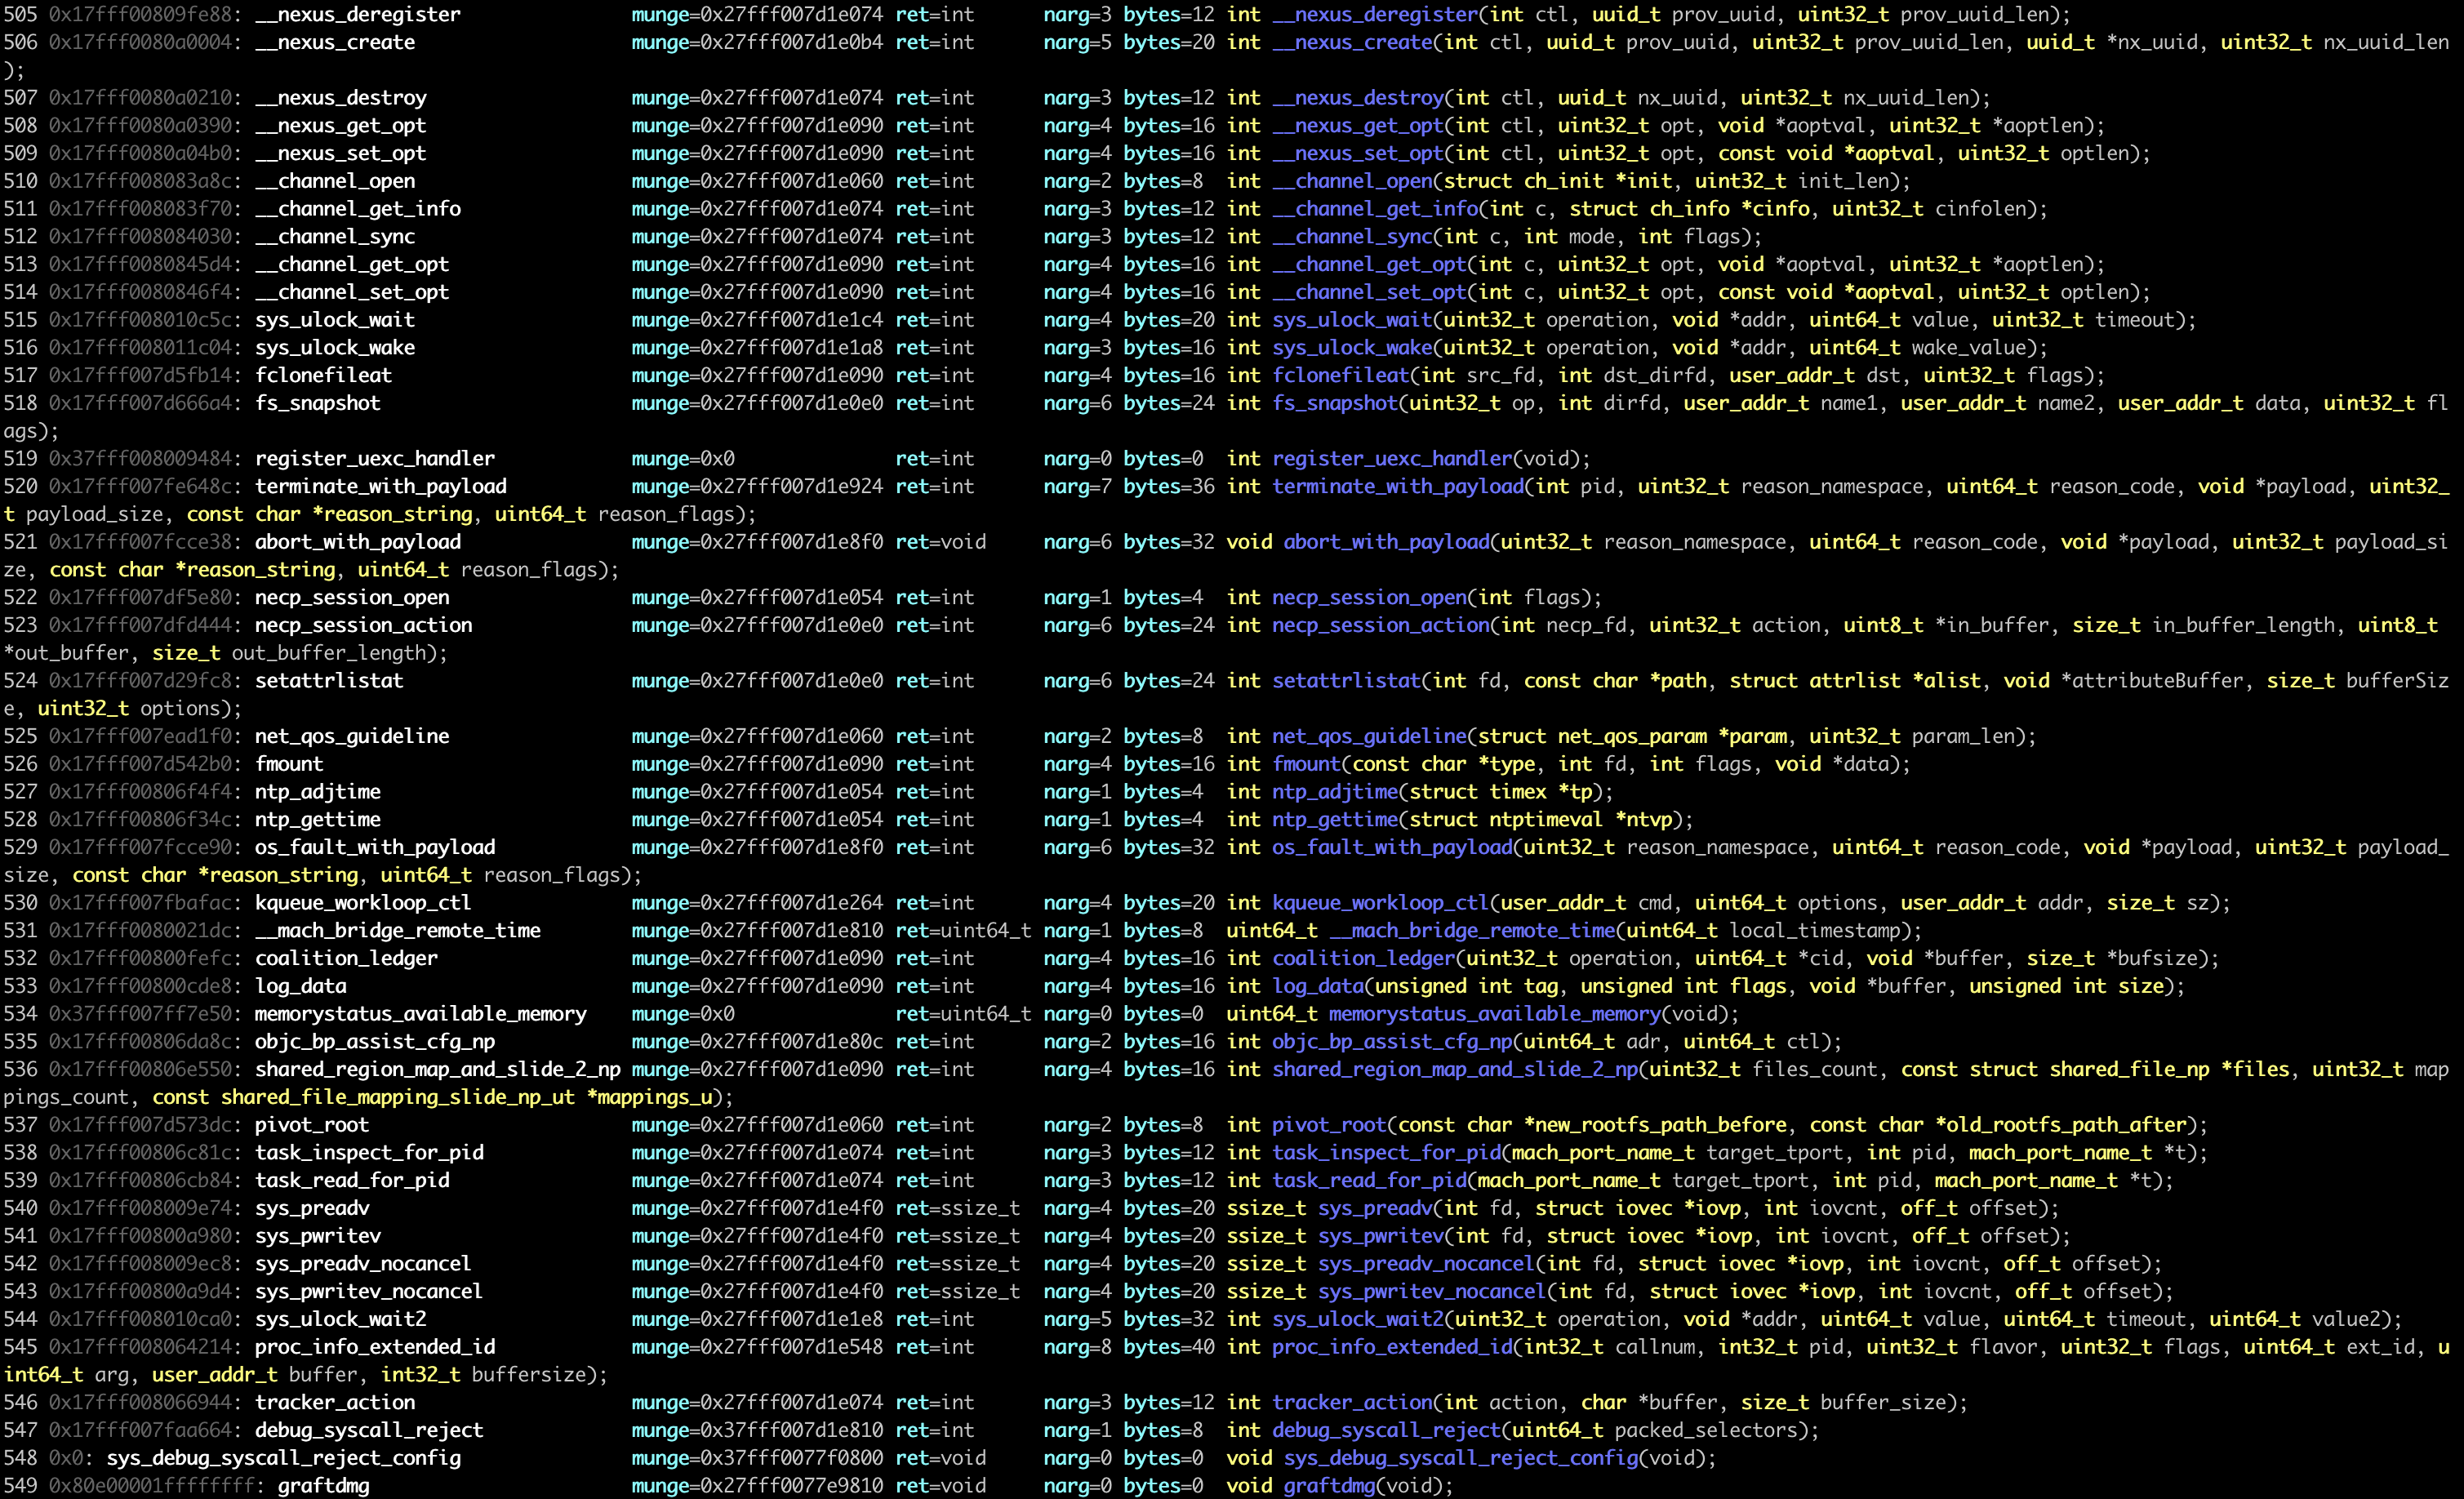
Task: Select tracker_action name on line 546
Action: (335, 1402)
